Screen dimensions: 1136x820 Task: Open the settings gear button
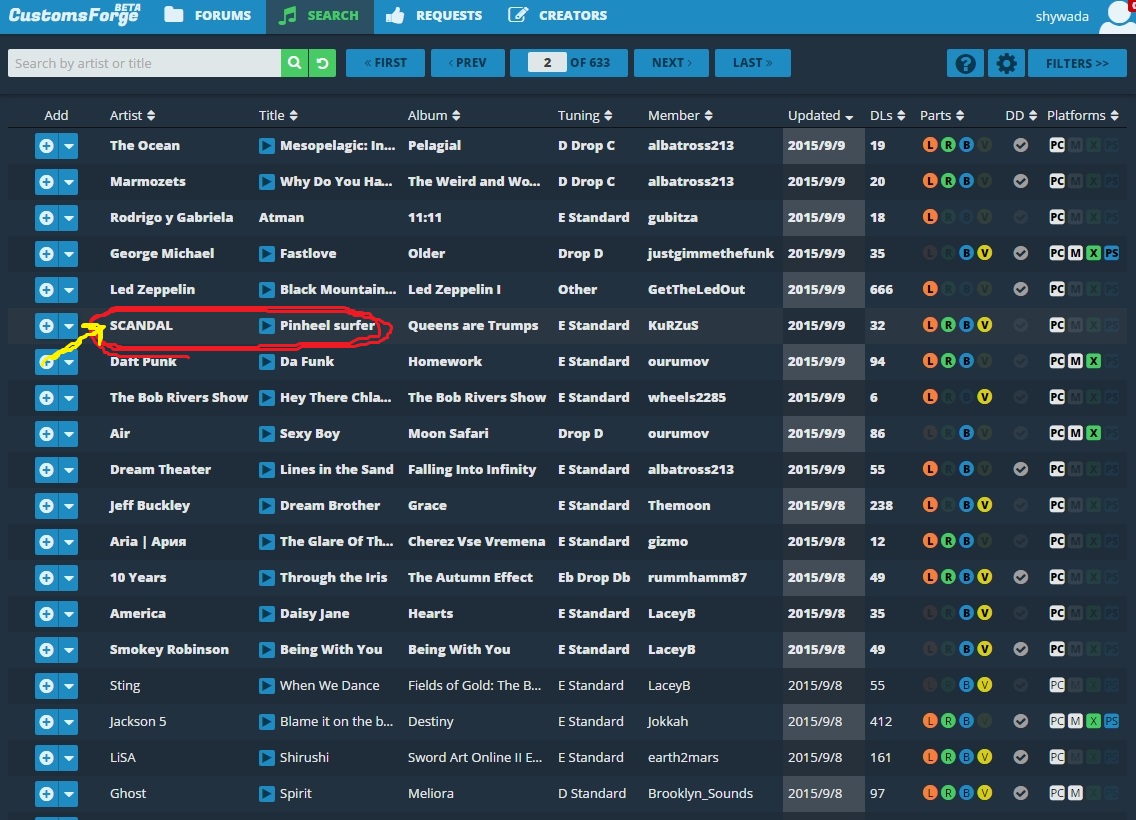point(1006,63)
